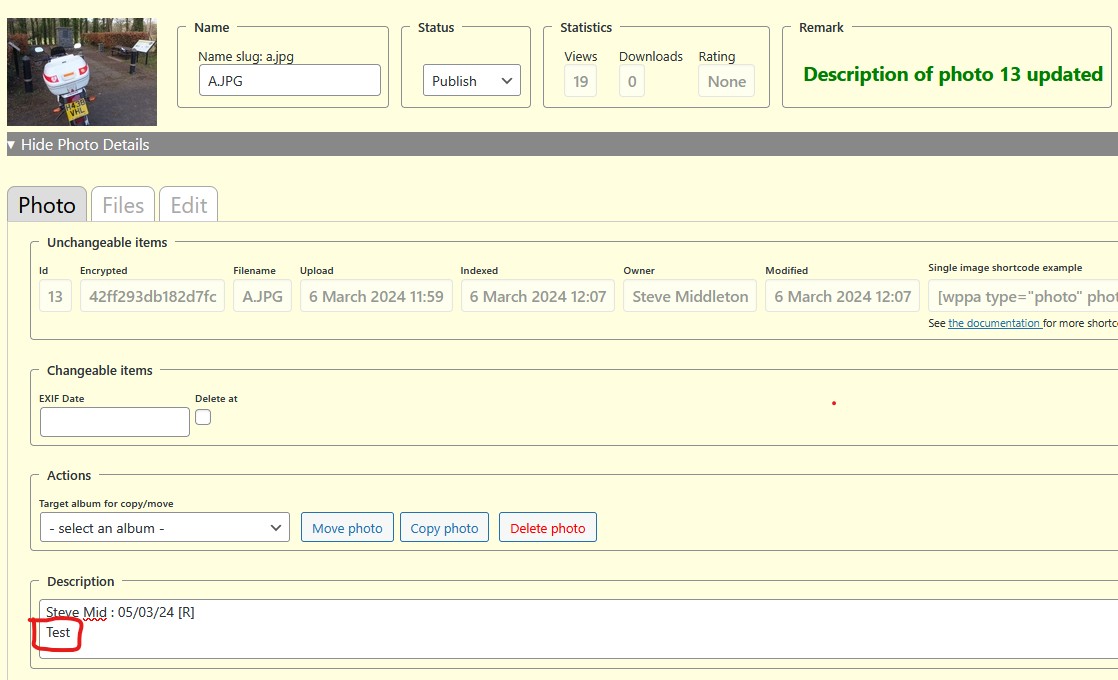Click the Views count box
Screen dimensions: 1118x680
point(580,82)
